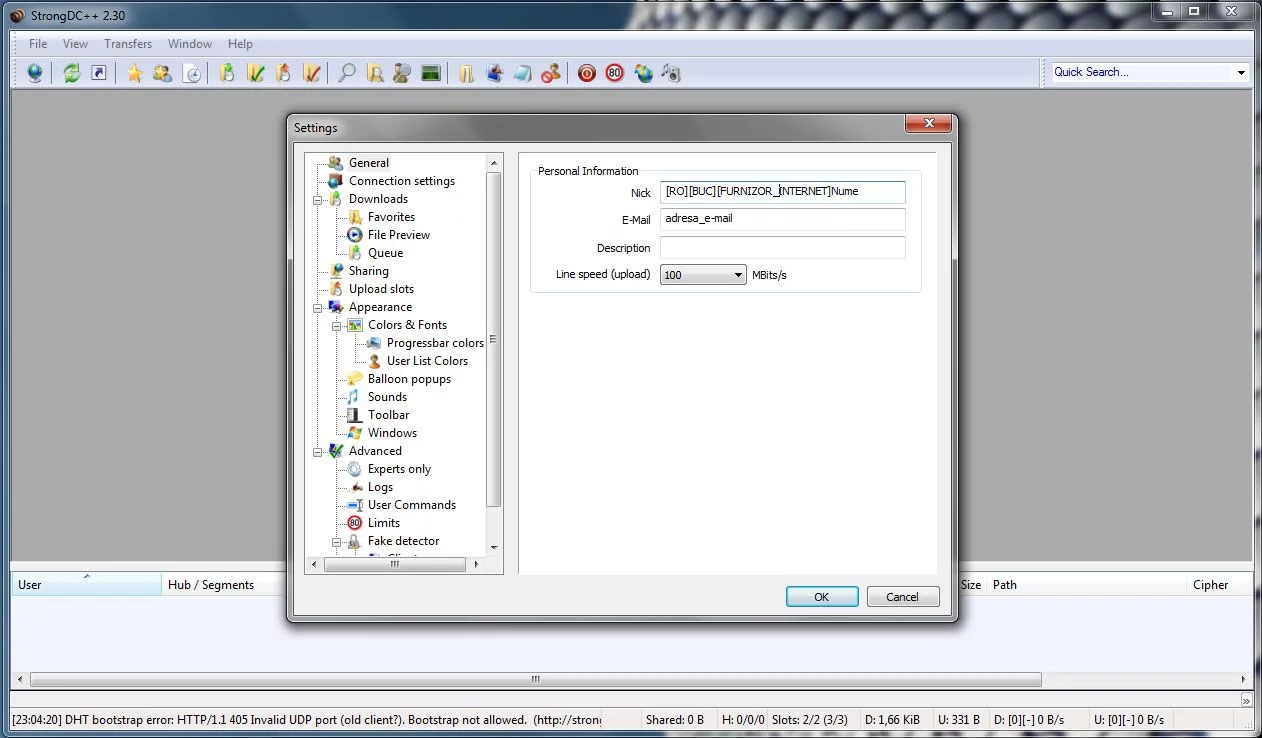Click the red power Shutdown toolbar icon
Viewport: 1262px width, 738px height.
(587, 73)
